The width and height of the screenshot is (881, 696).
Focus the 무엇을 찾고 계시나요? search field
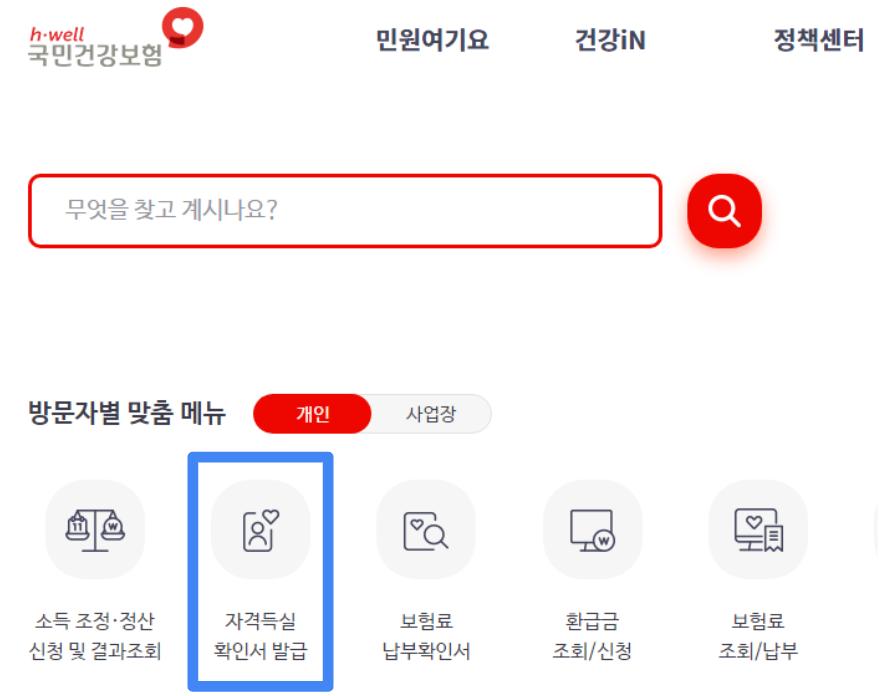click(x=345, y=211)
